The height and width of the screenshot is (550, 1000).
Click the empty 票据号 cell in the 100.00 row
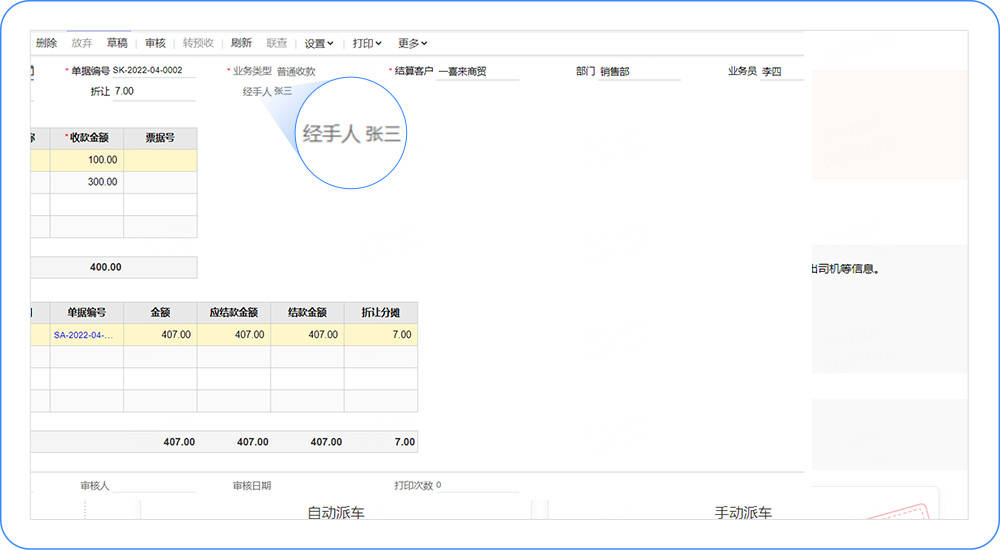coord(160,160)
